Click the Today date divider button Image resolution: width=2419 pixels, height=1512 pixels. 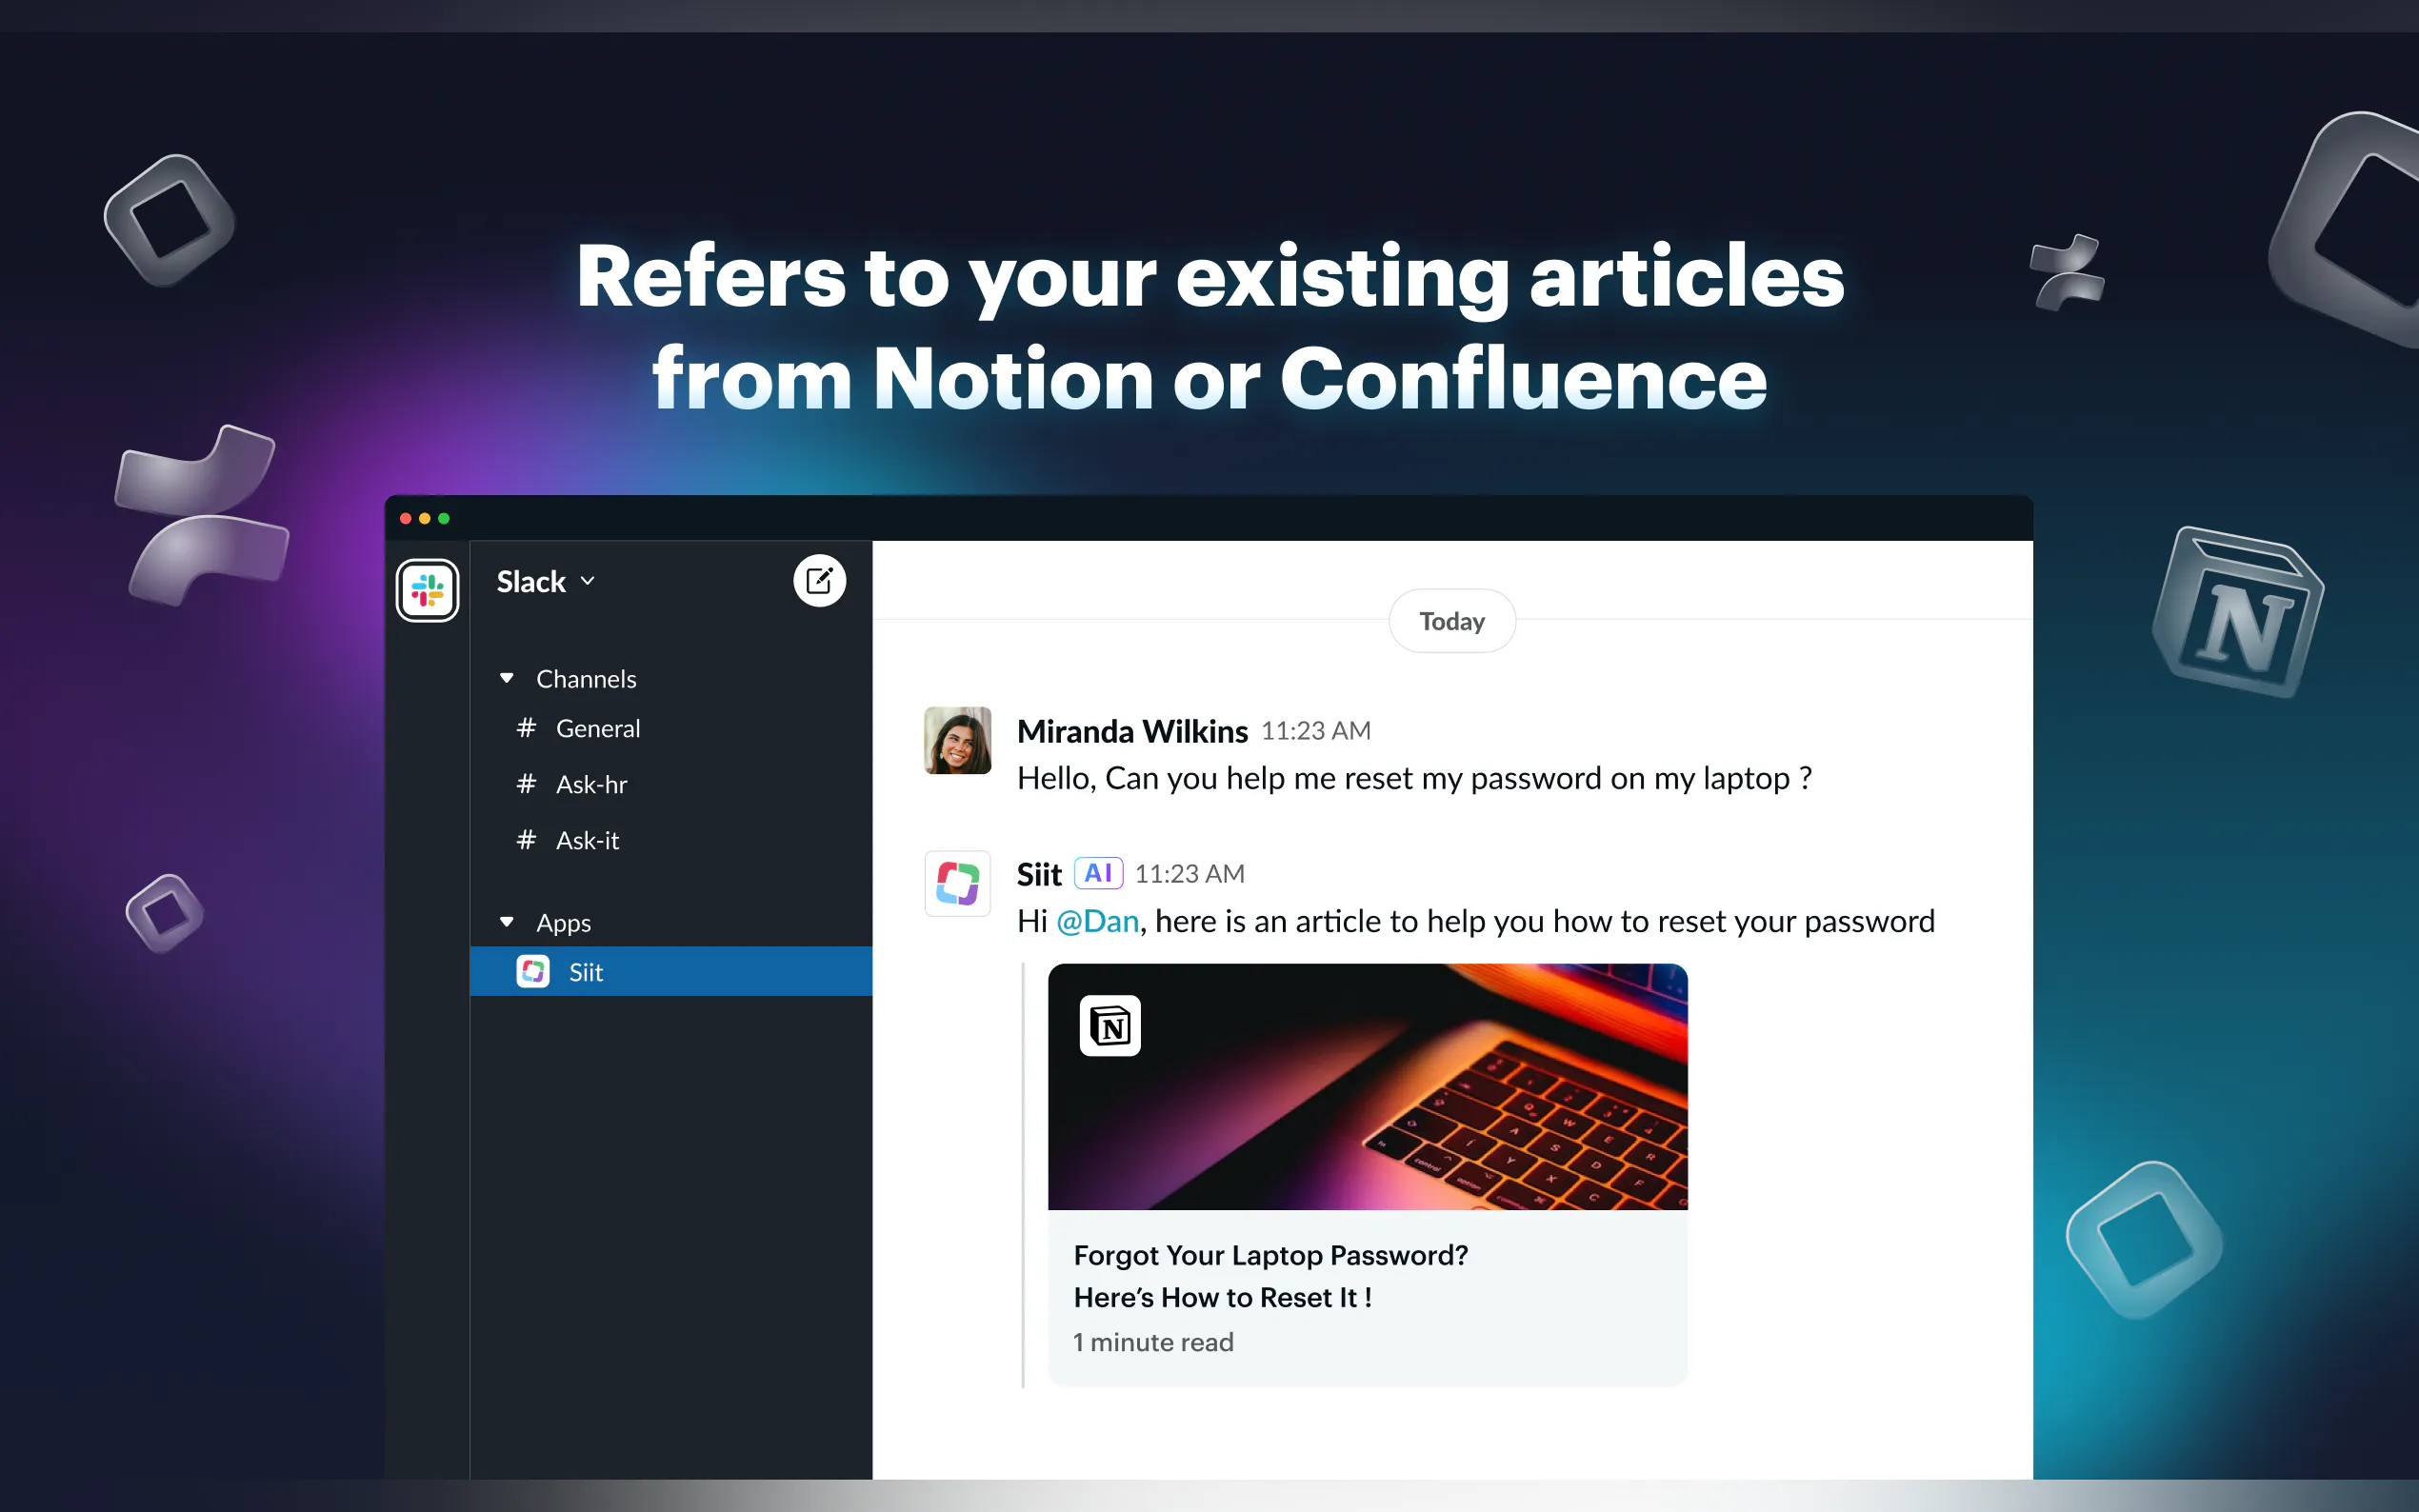(x=1451, y=621)
